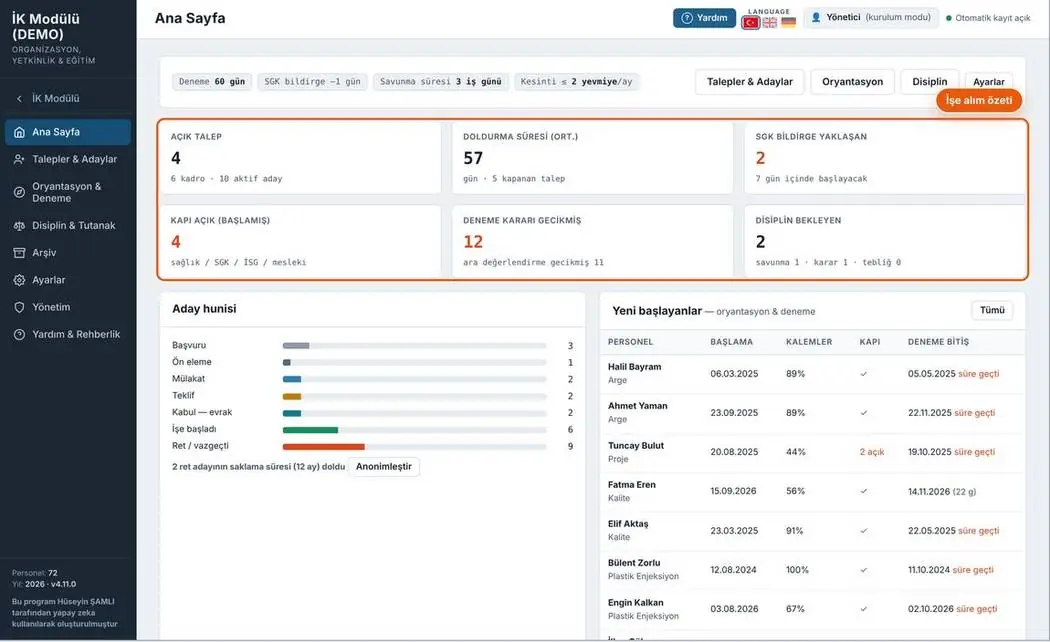Switch language using the German flag

[x=788, y=23]
